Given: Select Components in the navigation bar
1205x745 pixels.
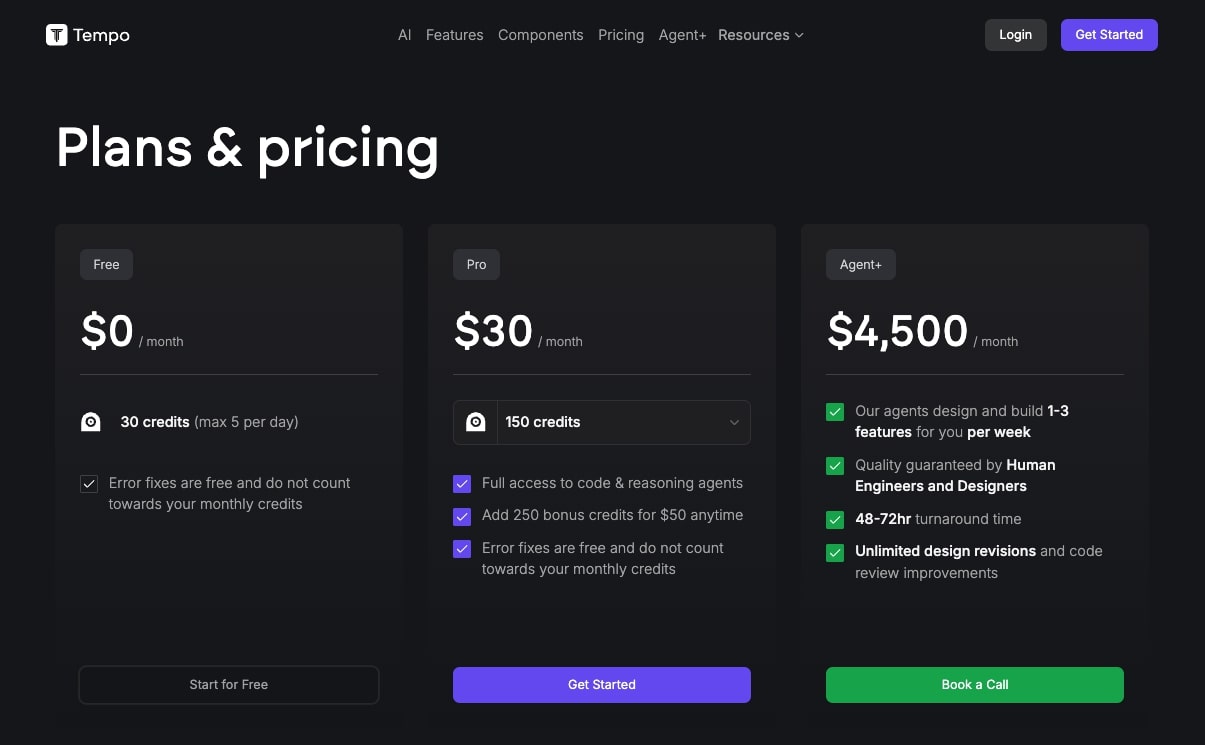Looking at the screenshot, I should coord(540,35).
